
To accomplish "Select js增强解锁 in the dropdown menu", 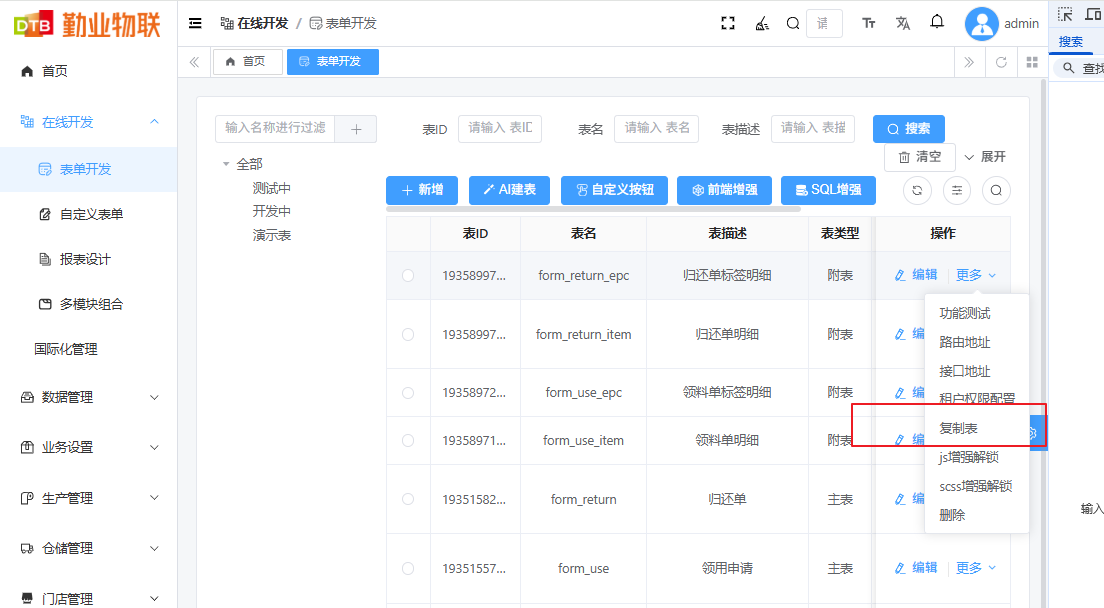I will pos(969,457).
